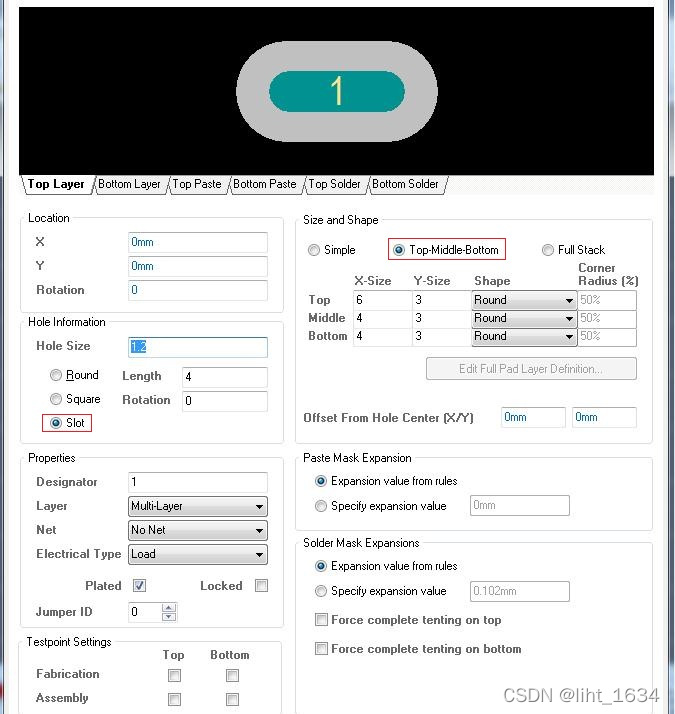675x714 pixels.
Task: Click Top Corner Radius field
Action: tap(607, 300)
